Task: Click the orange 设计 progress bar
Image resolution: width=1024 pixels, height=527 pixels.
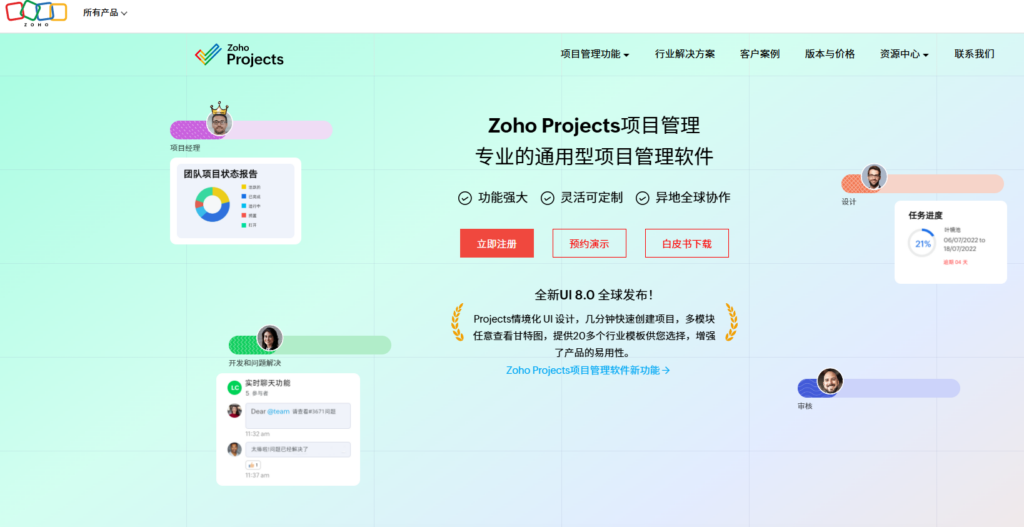Action: [x=922, y=184]
